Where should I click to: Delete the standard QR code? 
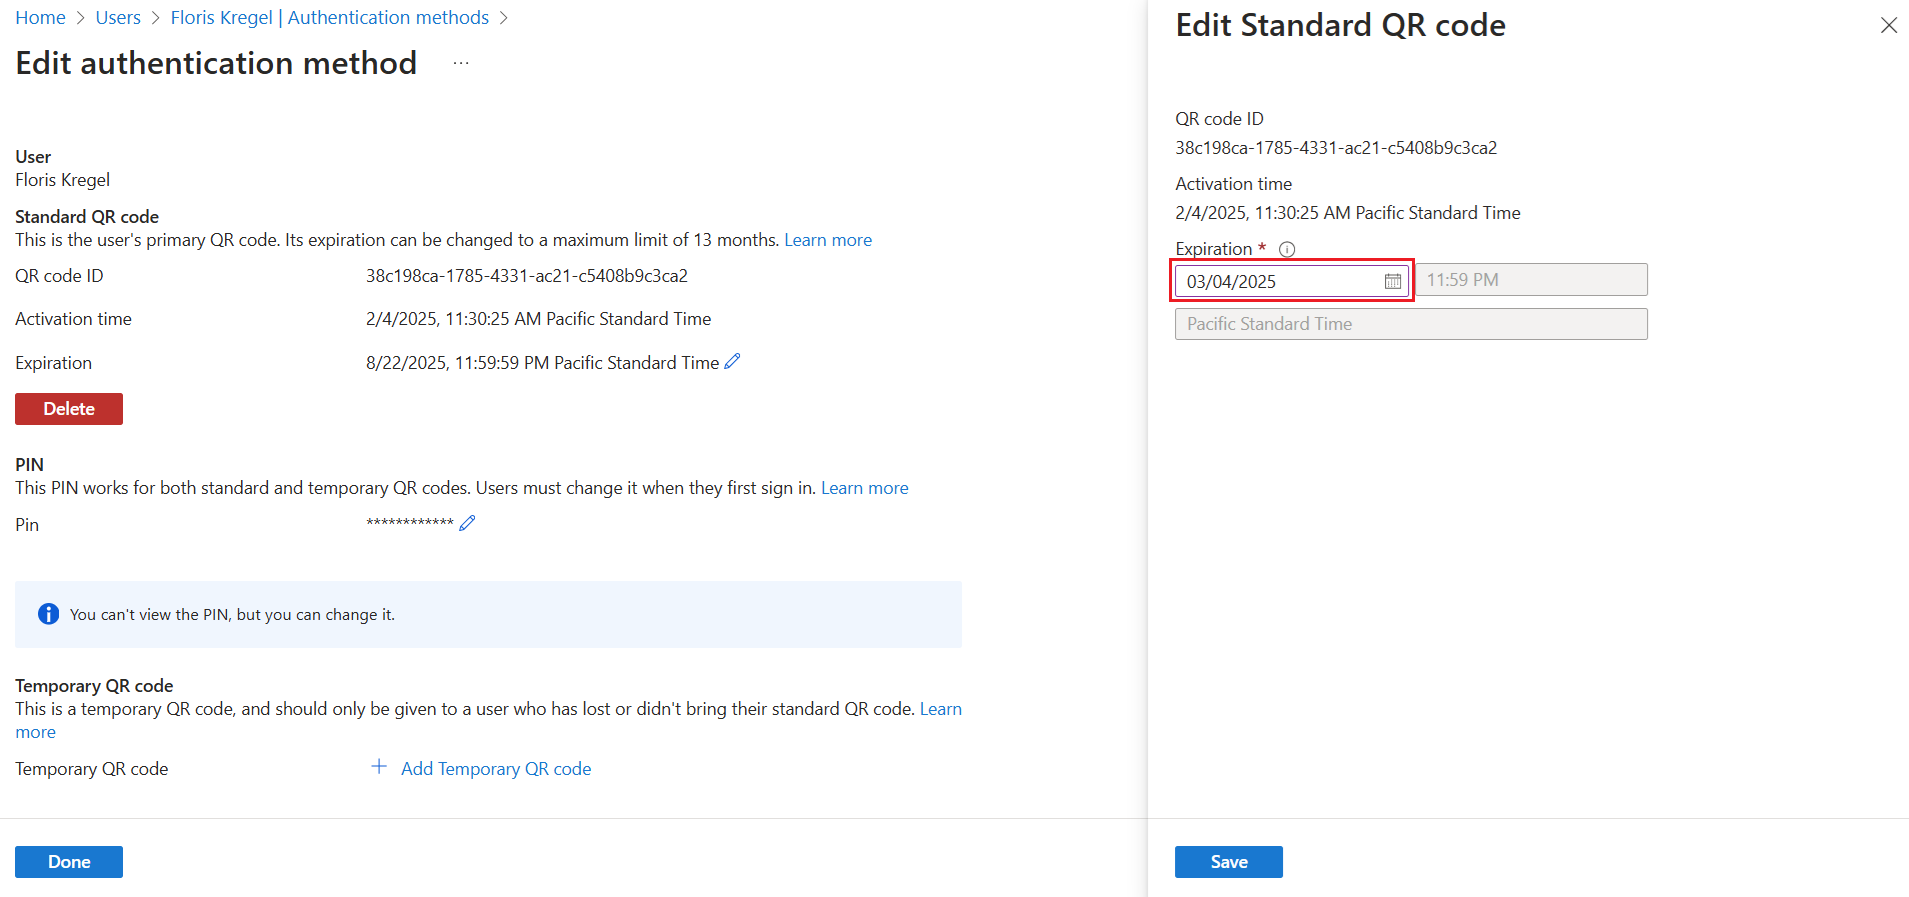[69, 409]
